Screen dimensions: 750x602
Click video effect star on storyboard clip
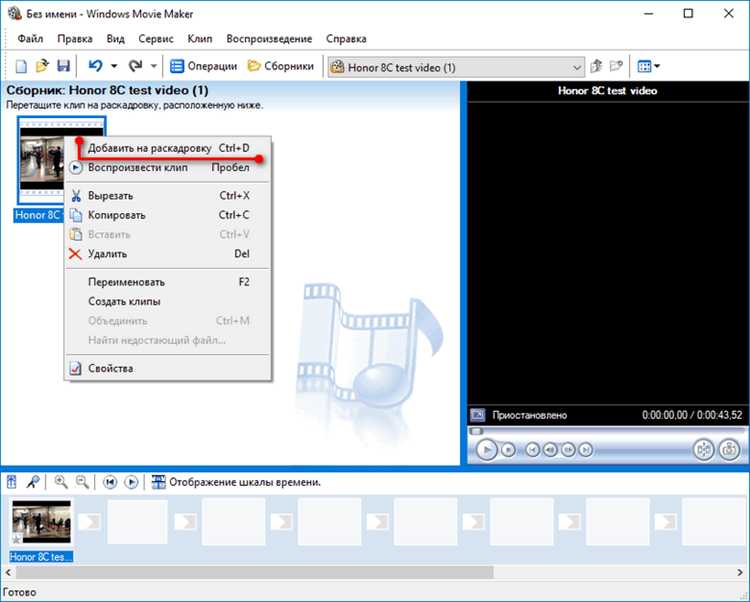point(17,539)
